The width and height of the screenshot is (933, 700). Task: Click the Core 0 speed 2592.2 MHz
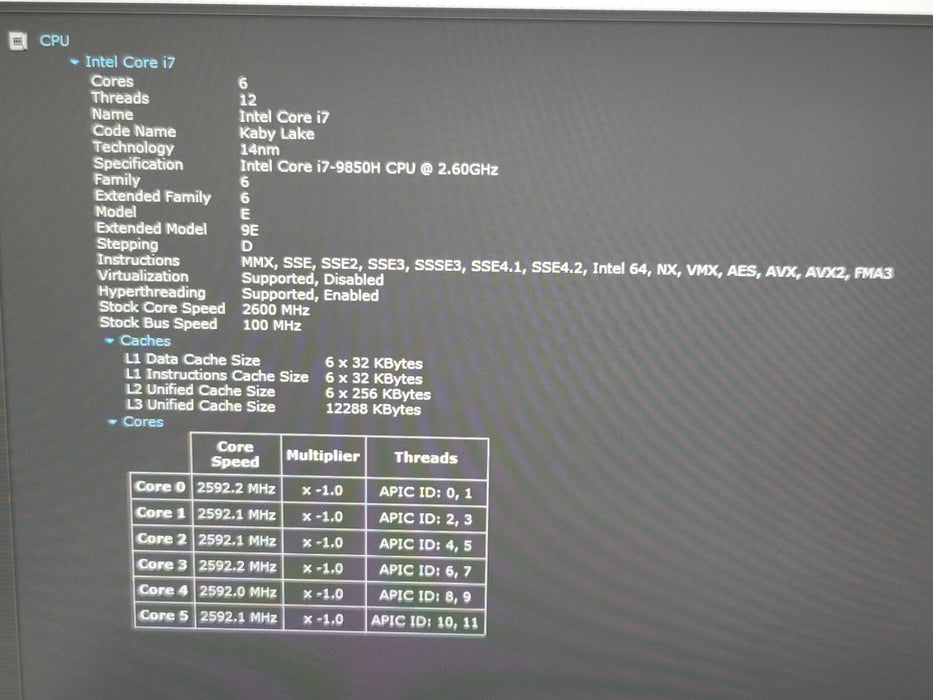point(236,488)
